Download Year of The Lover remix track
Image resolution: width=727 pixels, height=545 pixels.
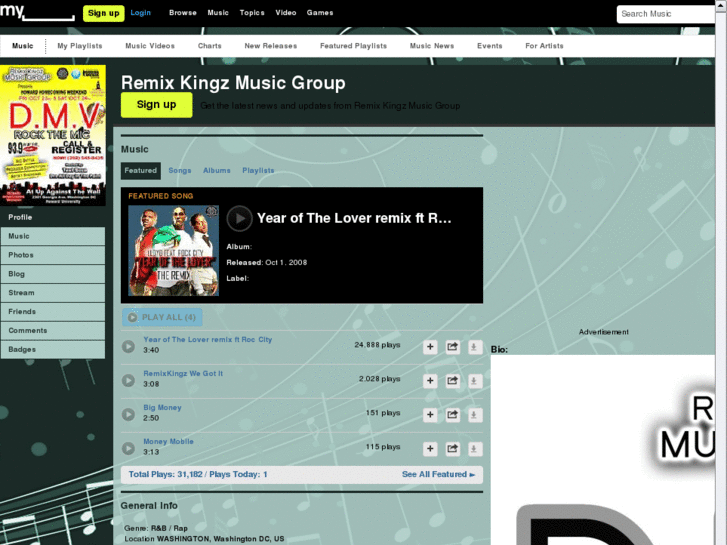click(474, 347)
